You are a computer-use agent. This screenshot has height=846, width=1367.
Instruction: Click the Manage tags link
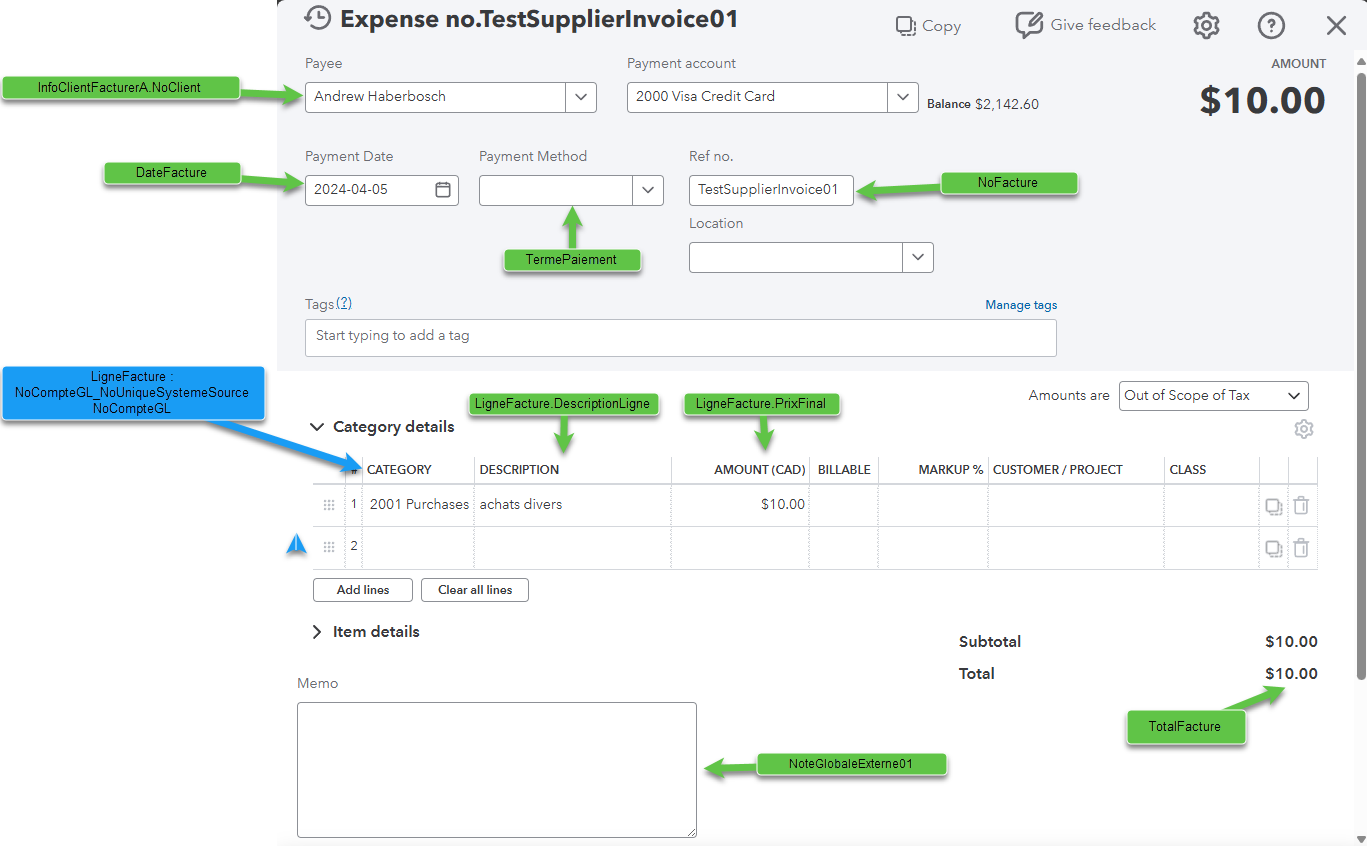(1020, 305)
